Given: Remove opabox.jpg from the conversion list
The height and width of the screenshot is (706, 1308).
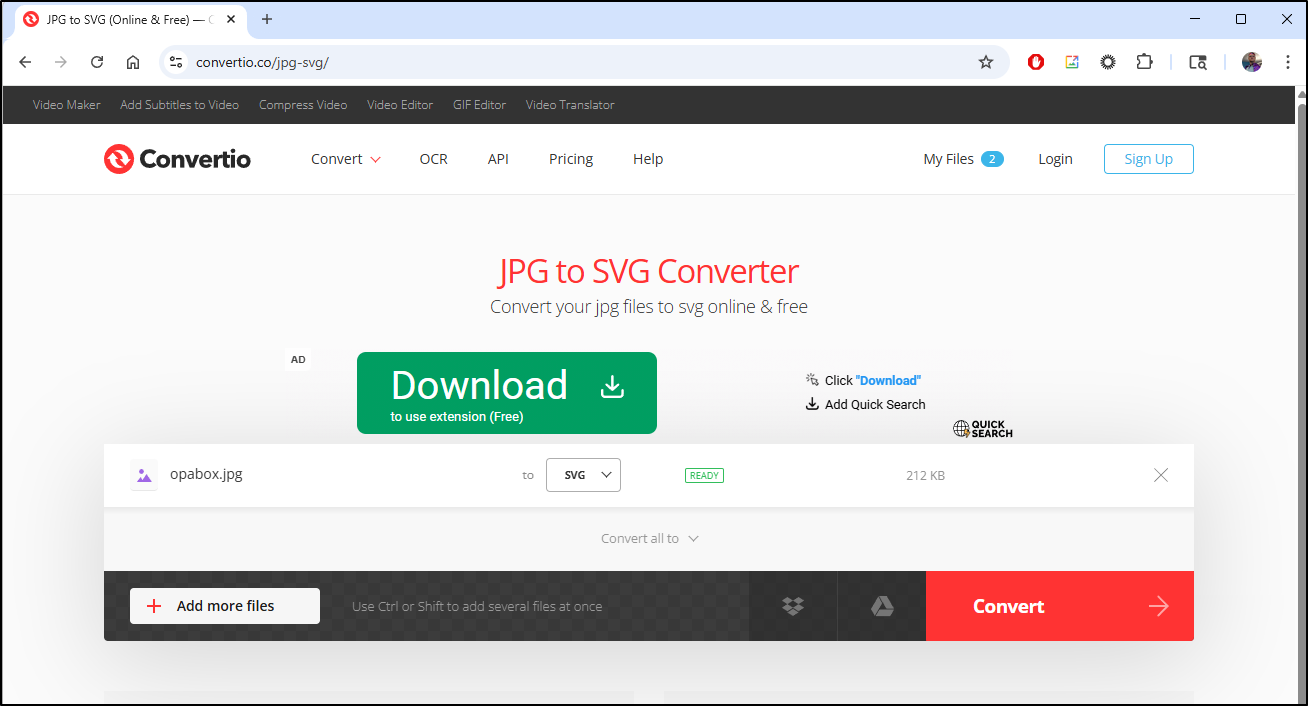Looking at the screenshot, I should pyautogui.click(x=1161, y=475).
